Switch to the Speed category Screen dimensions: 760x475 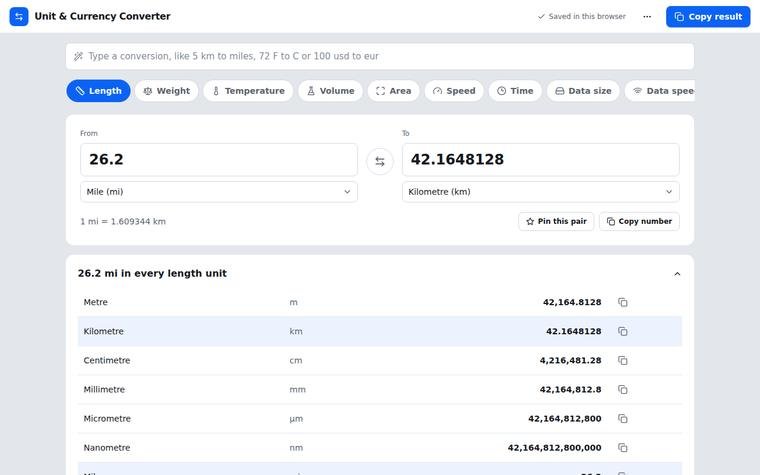[454, 91]
